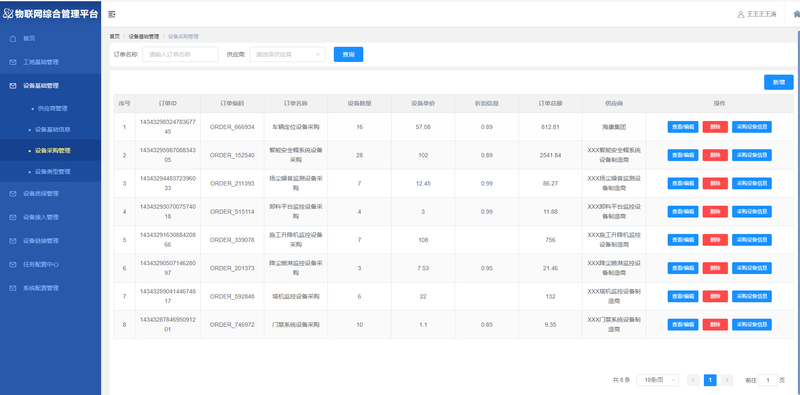Viewport: 800px width, 395px height.
Task: Open the 10条/页 page size dropdown
Action: click(x=657, y=380)
